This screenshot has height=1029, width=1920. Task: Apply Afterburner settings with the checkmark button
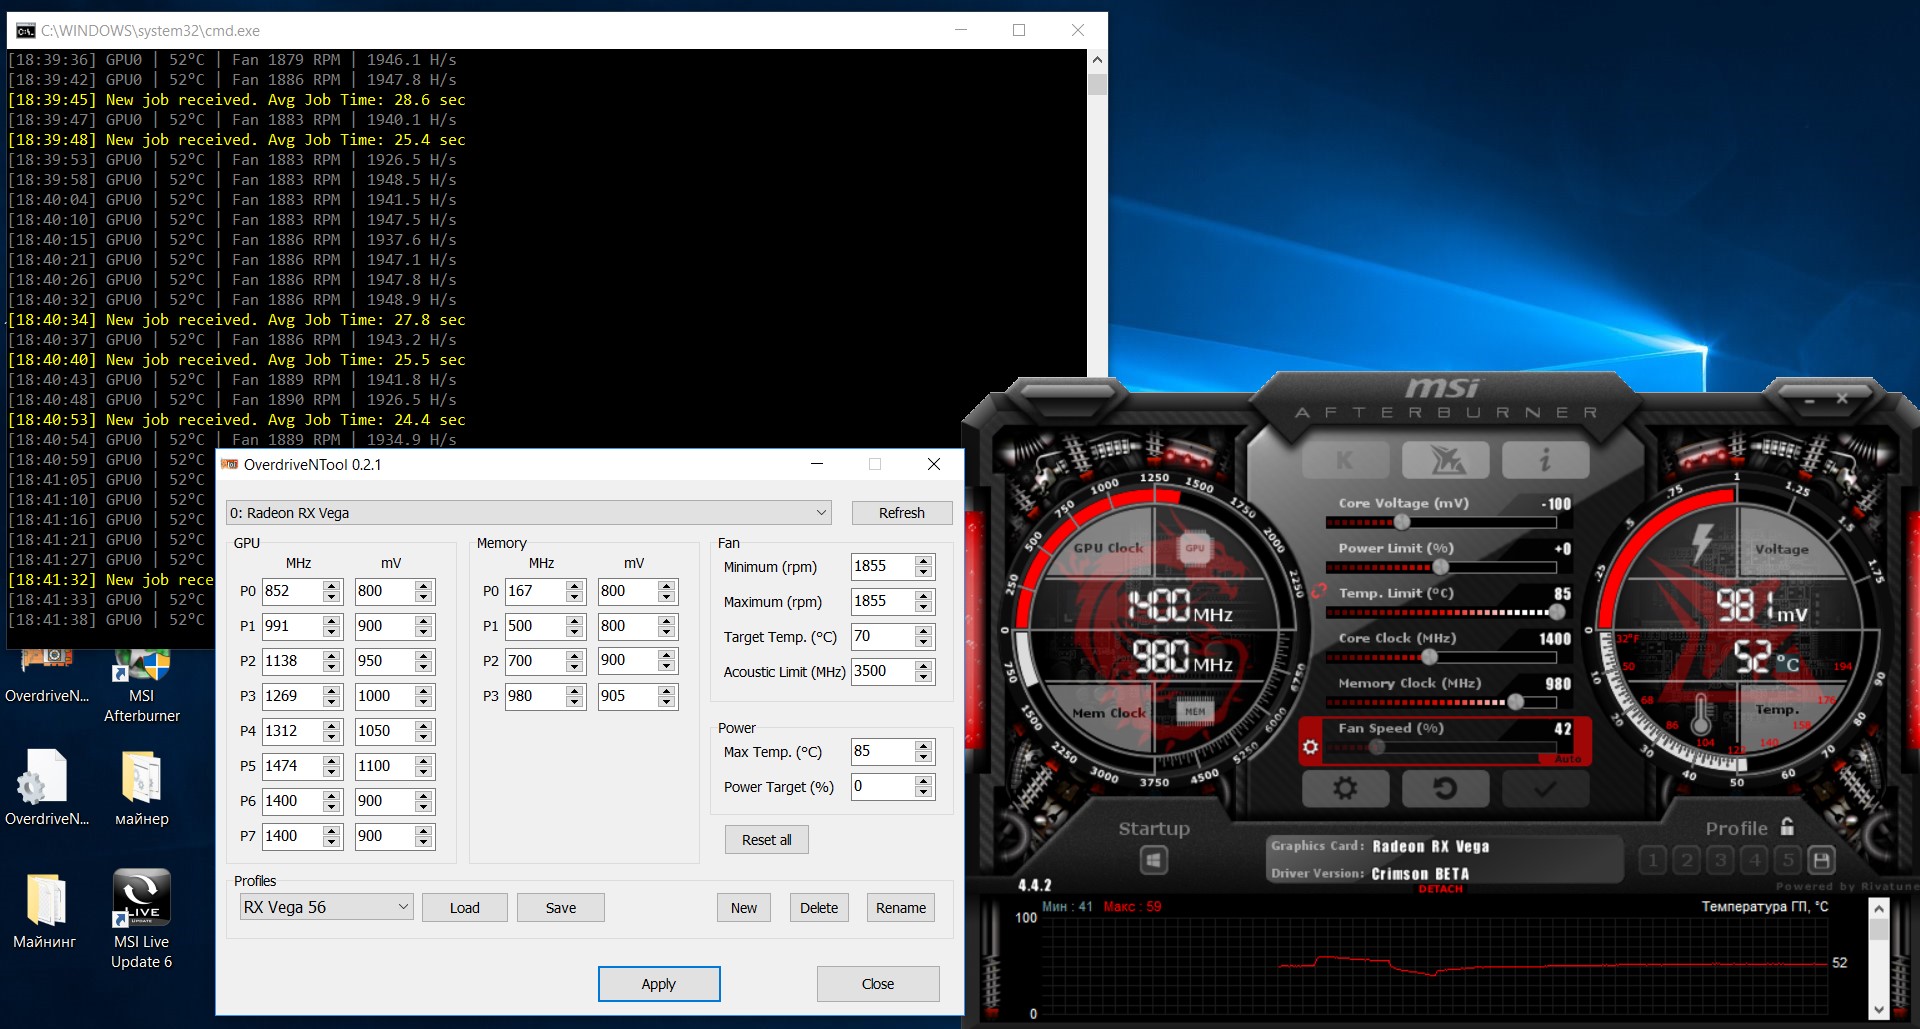[1545, 788]
